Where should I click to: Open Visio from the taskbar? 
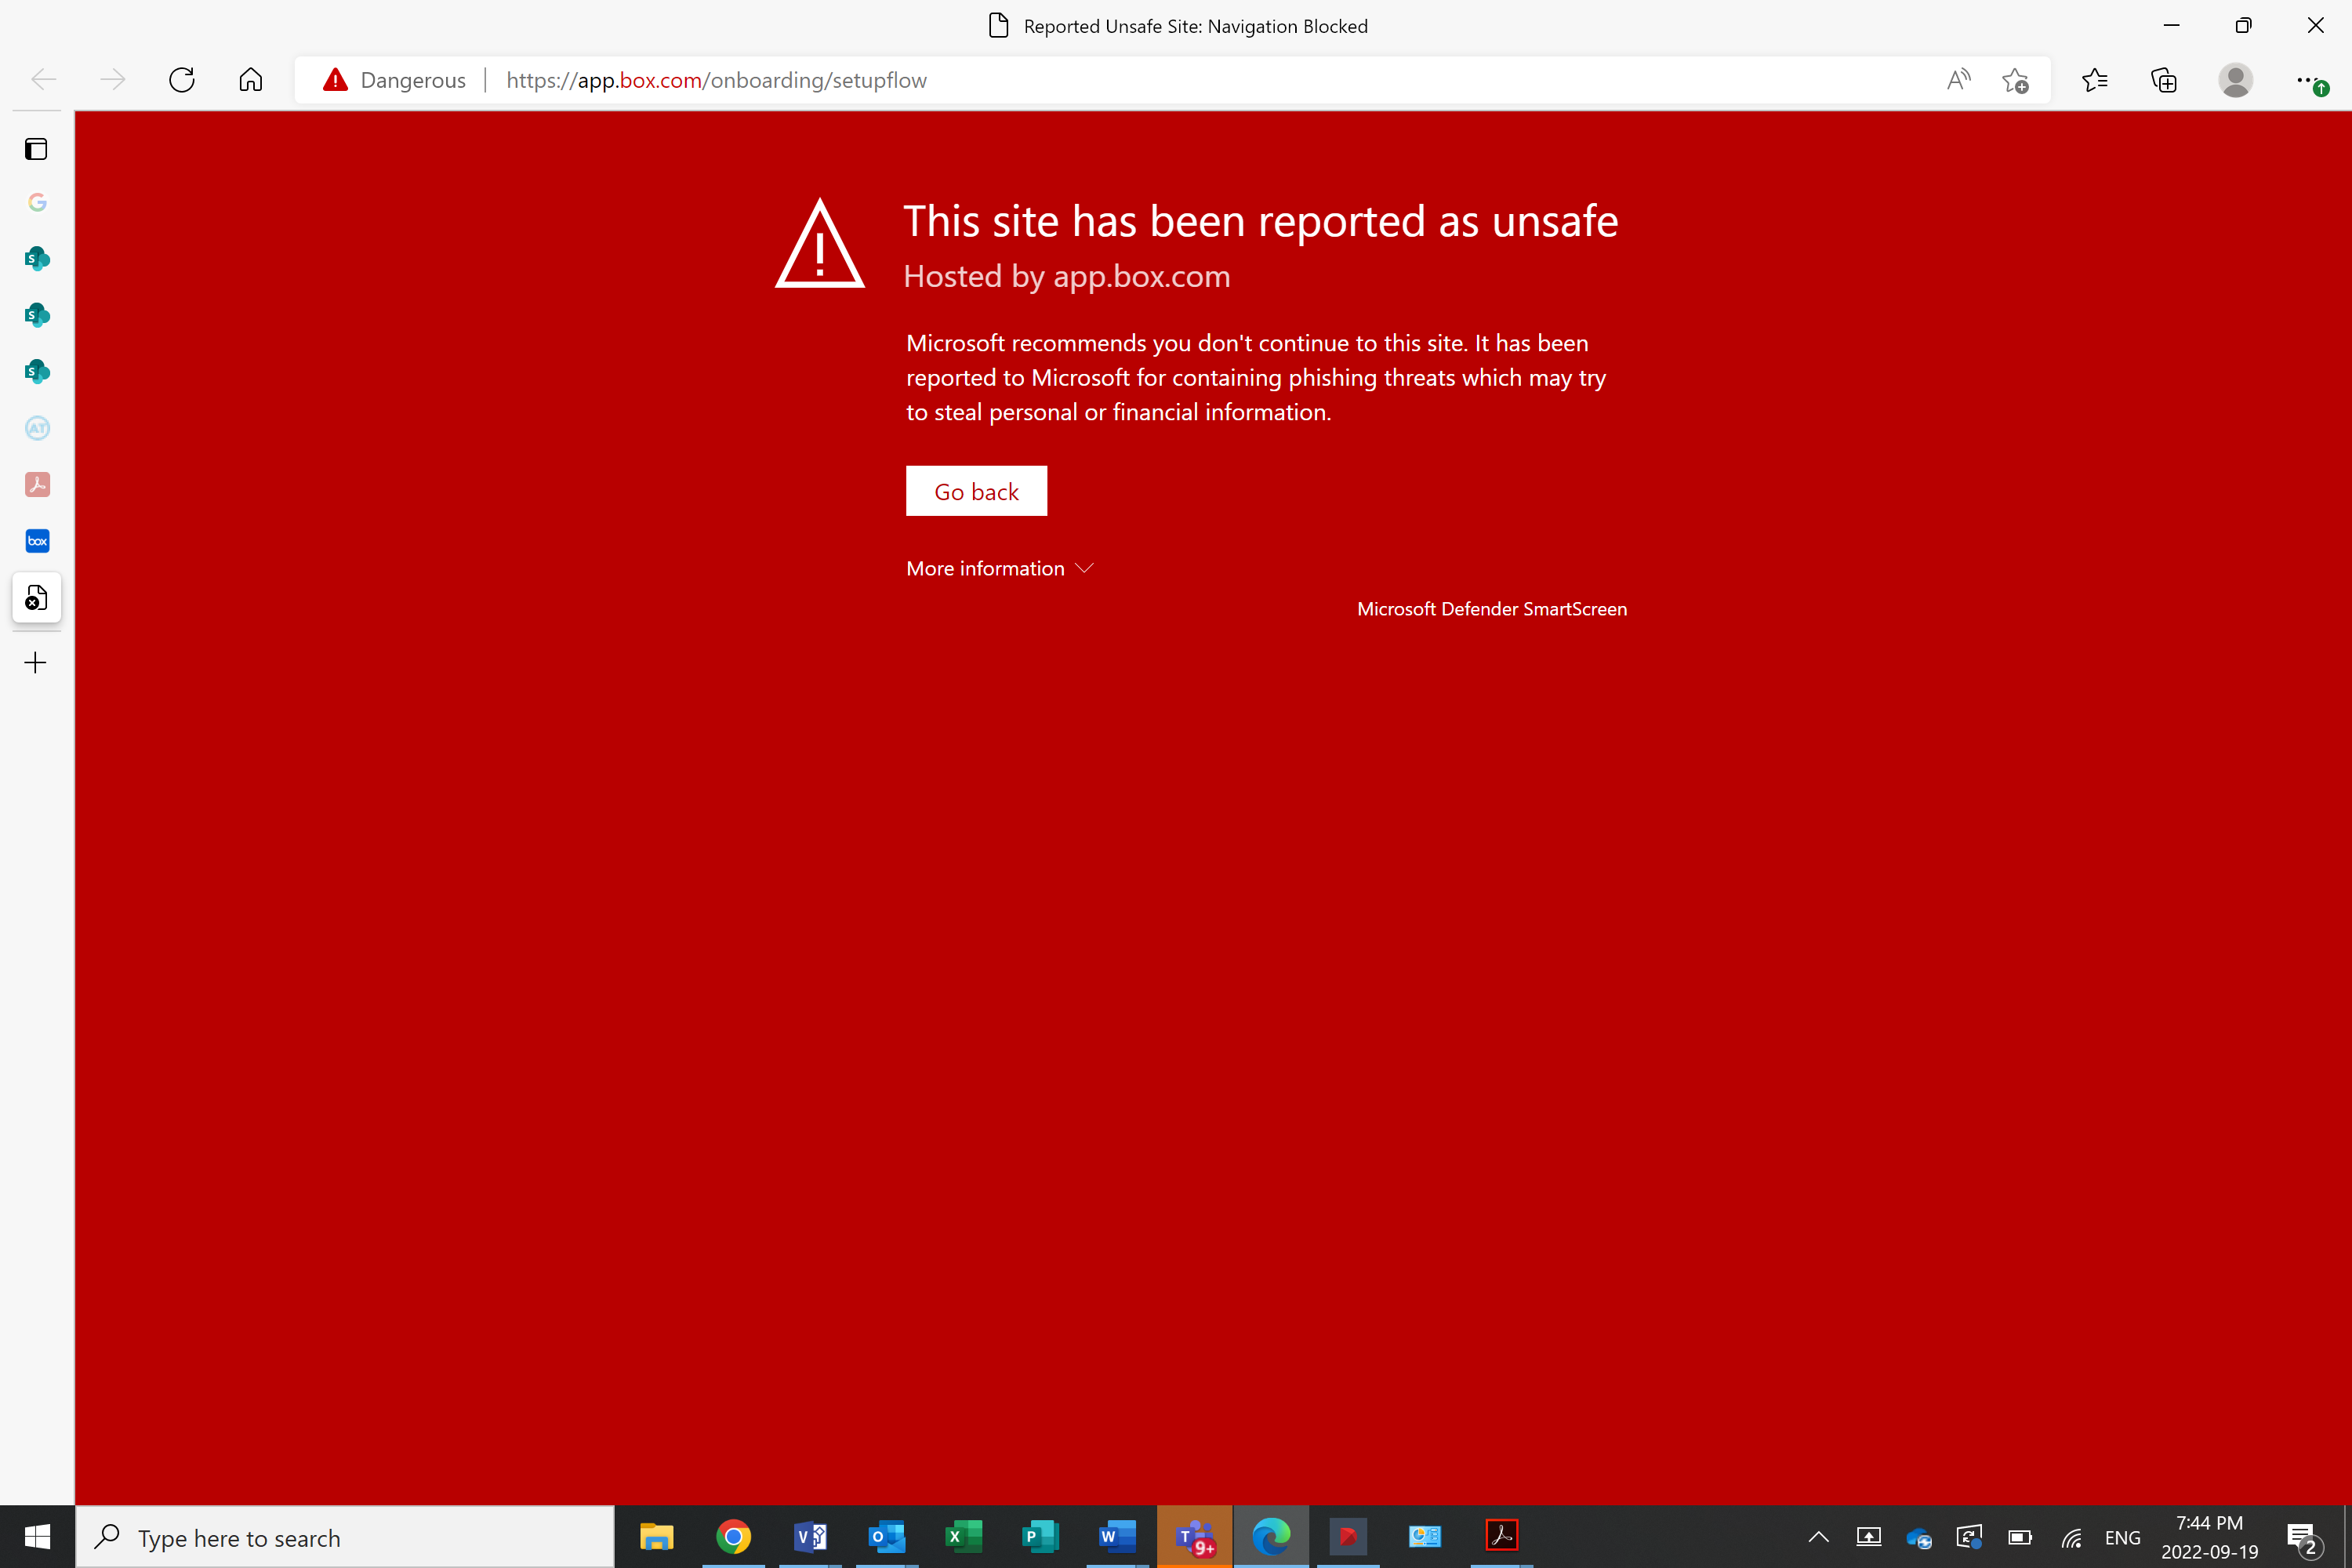tap(810, 1537)
